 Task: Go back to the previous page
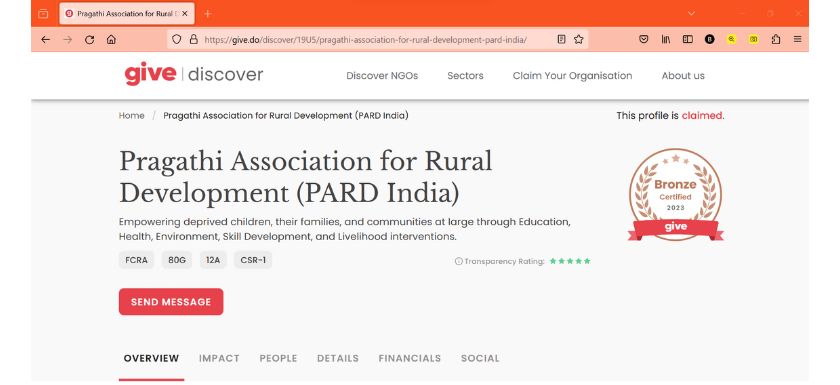tap(46, 40)
